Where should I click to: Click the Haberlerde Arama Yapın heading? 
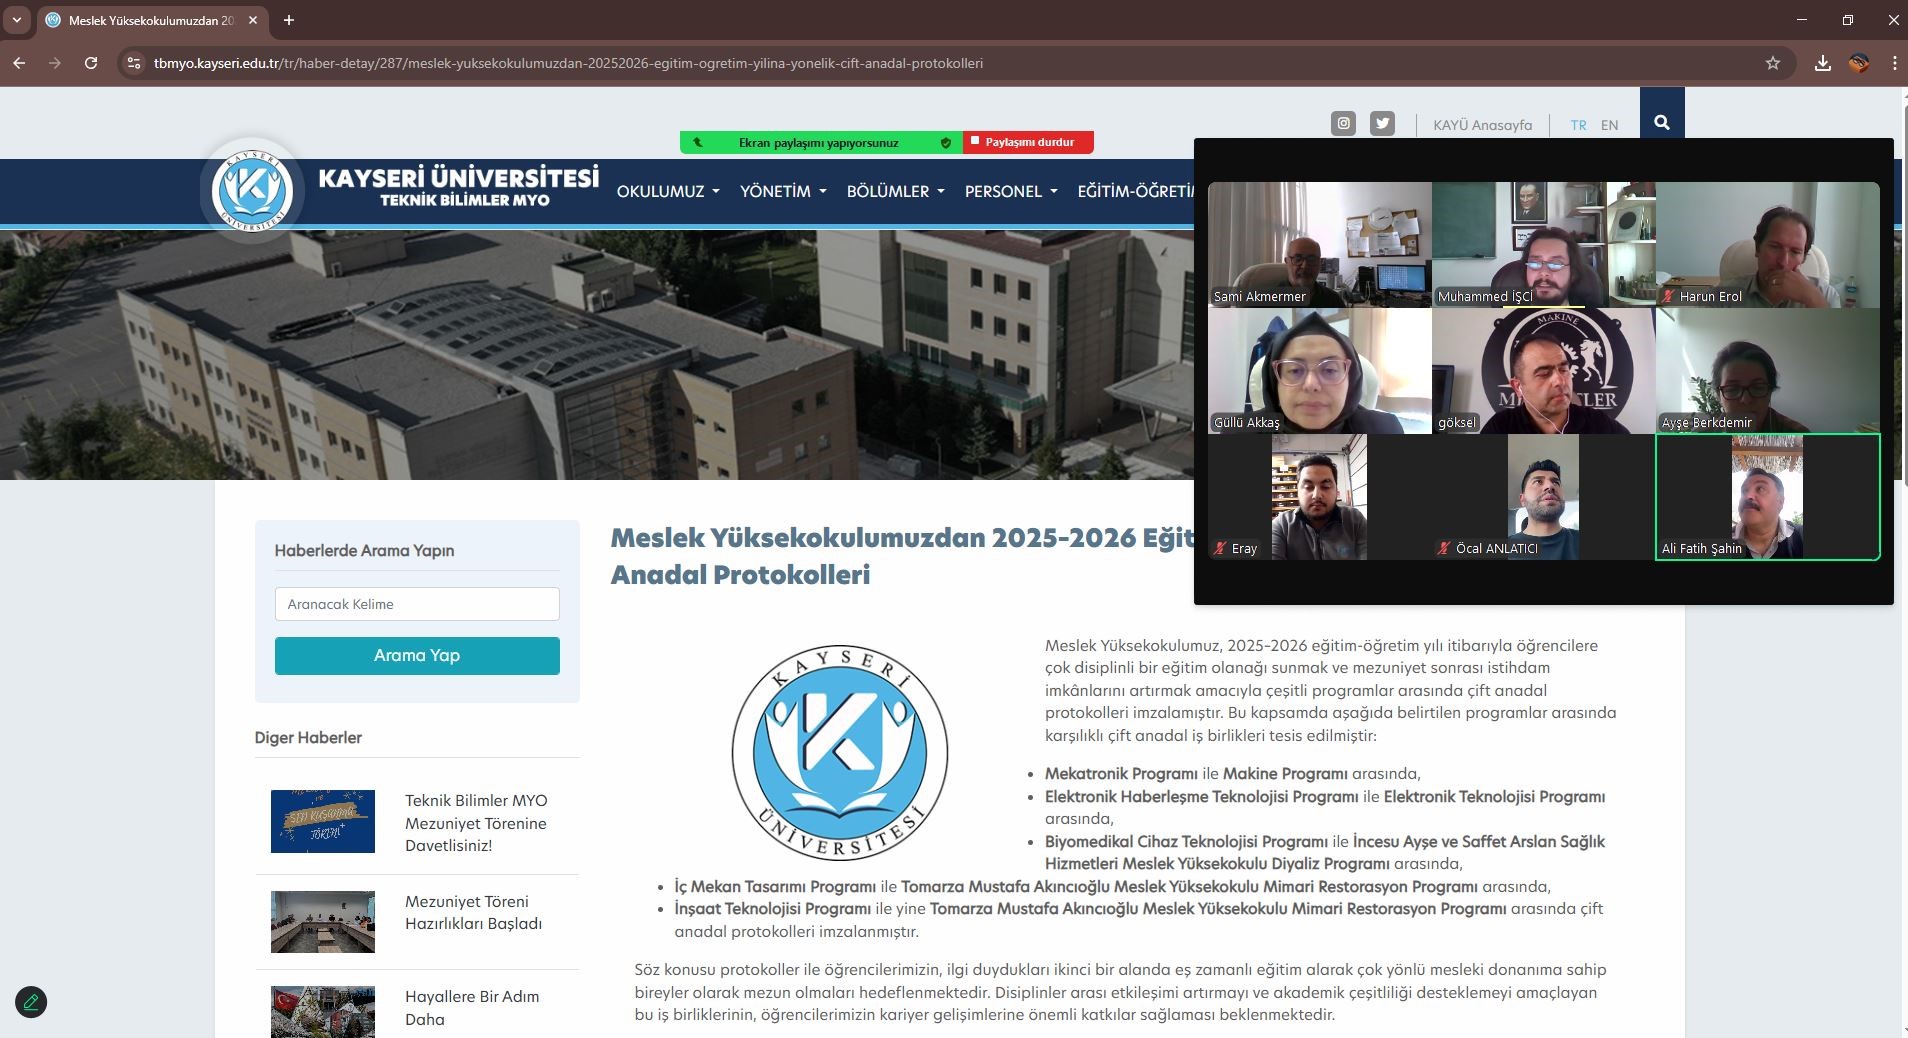pos(364,550)
